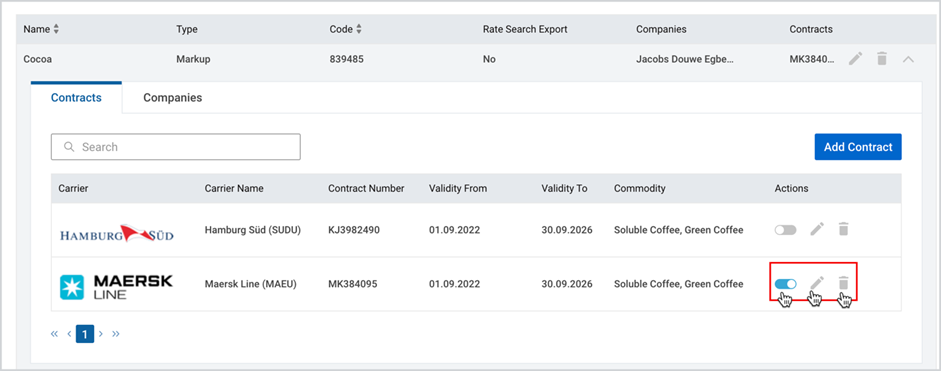Click the Add Contract button
The width and height of the screenshot is (941, 371).
[x=858, y=147]
